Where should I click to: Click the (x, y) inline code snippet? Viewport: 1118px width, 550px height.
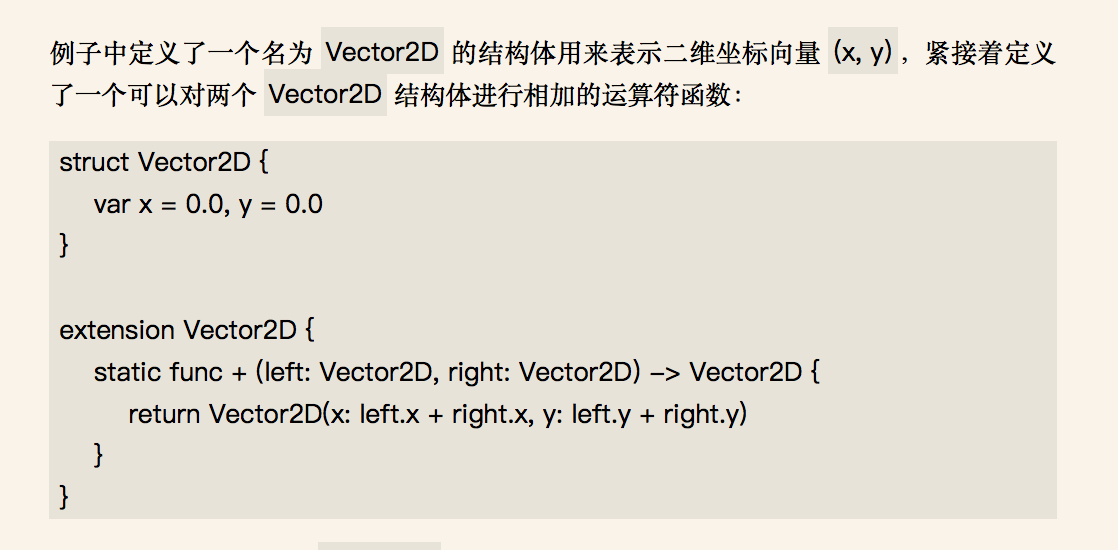[x=863, y=51]
